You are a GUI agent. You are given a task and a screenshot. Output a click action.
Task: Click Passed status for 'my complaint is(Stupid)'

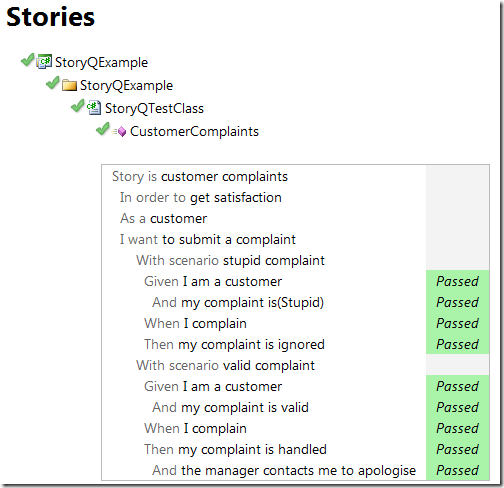coord(457,302)
